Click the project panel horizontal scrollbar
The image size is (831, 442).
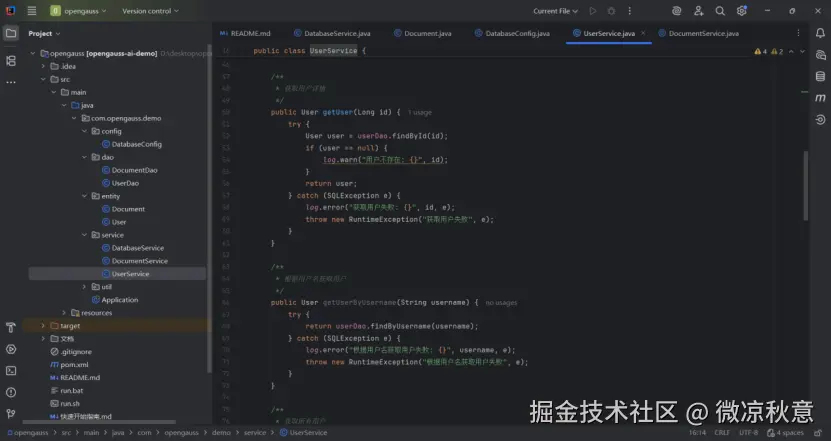99,422
